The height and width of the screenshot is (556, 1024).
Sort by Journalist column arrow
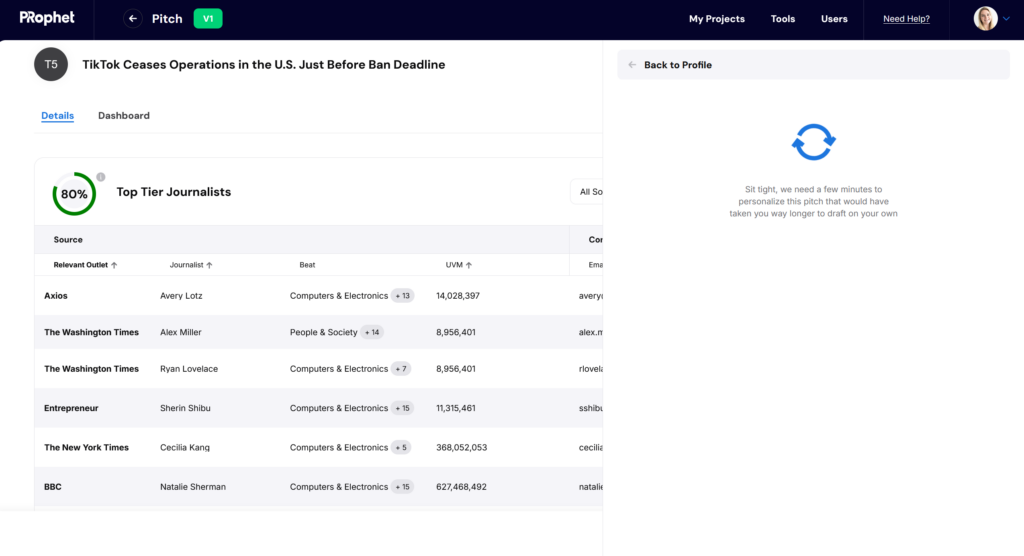tap(209, 265)
